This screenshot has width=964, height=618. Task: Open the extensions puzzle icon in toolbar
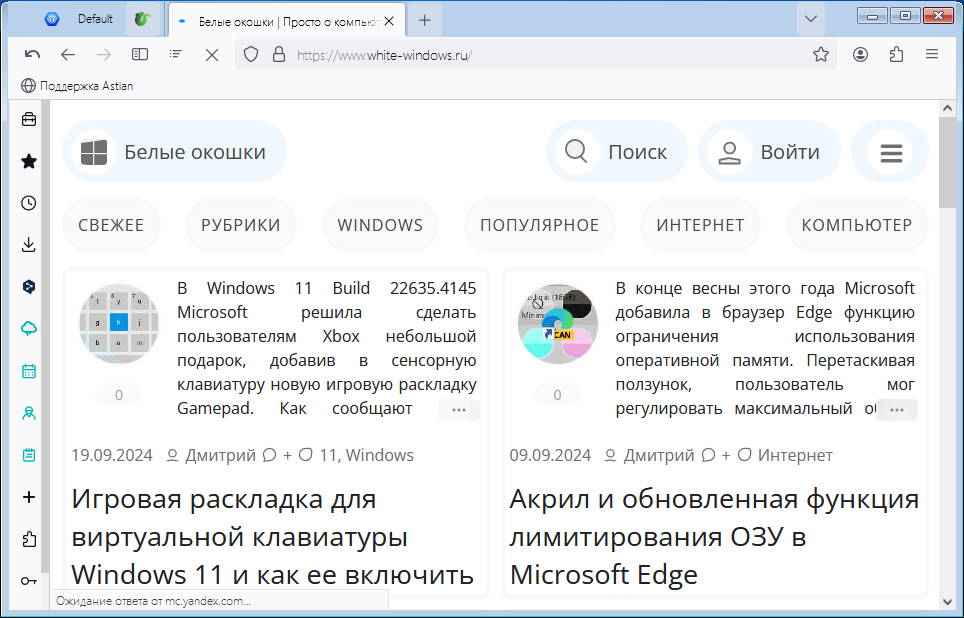(x=896, y=55)
